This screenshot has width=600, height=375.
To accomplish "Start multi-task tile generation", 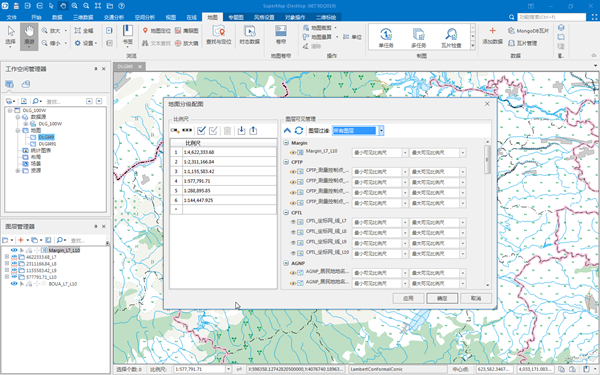I will click(x=418, y=38).
